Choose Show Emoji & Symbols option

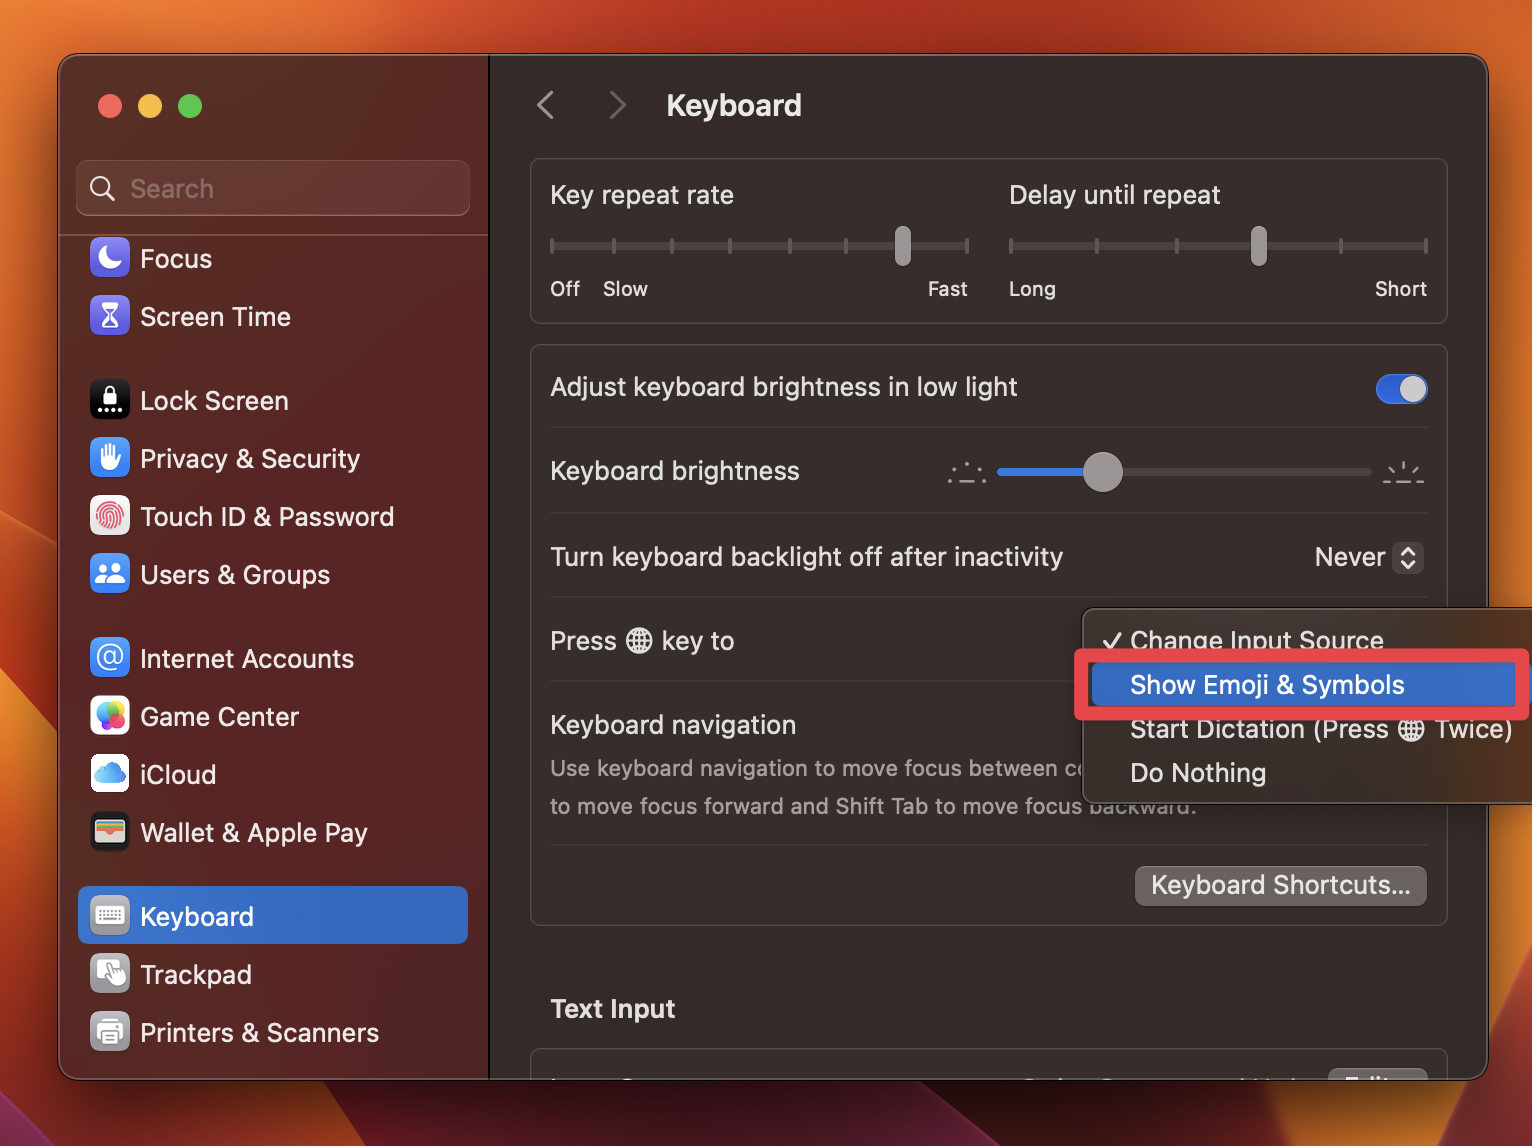pos(1267,684)
